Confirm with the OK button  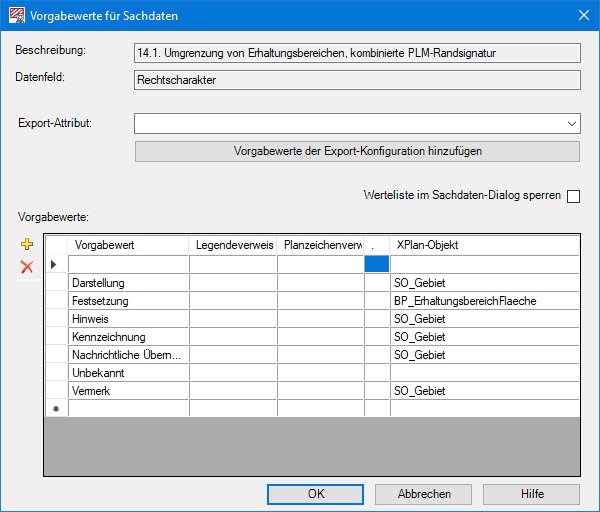tap(316, 494)
